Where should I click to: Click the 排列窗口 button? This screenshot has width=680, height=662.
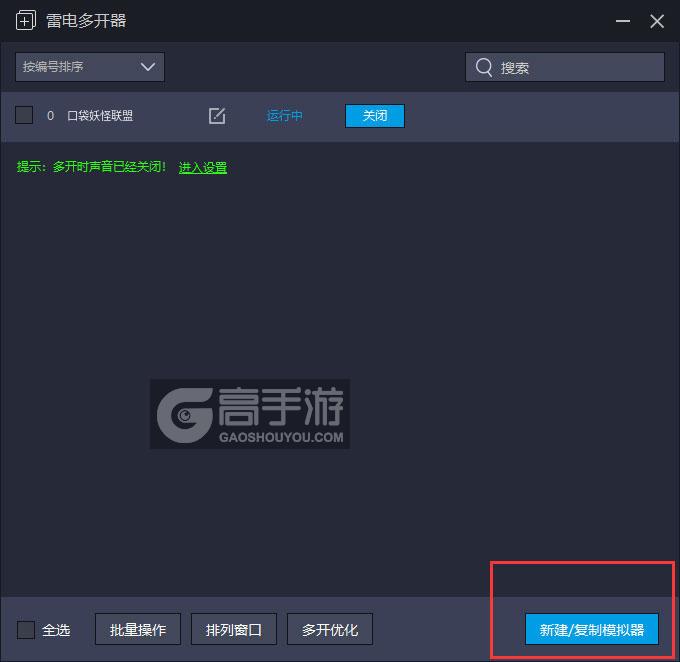(x=234, y=629)
